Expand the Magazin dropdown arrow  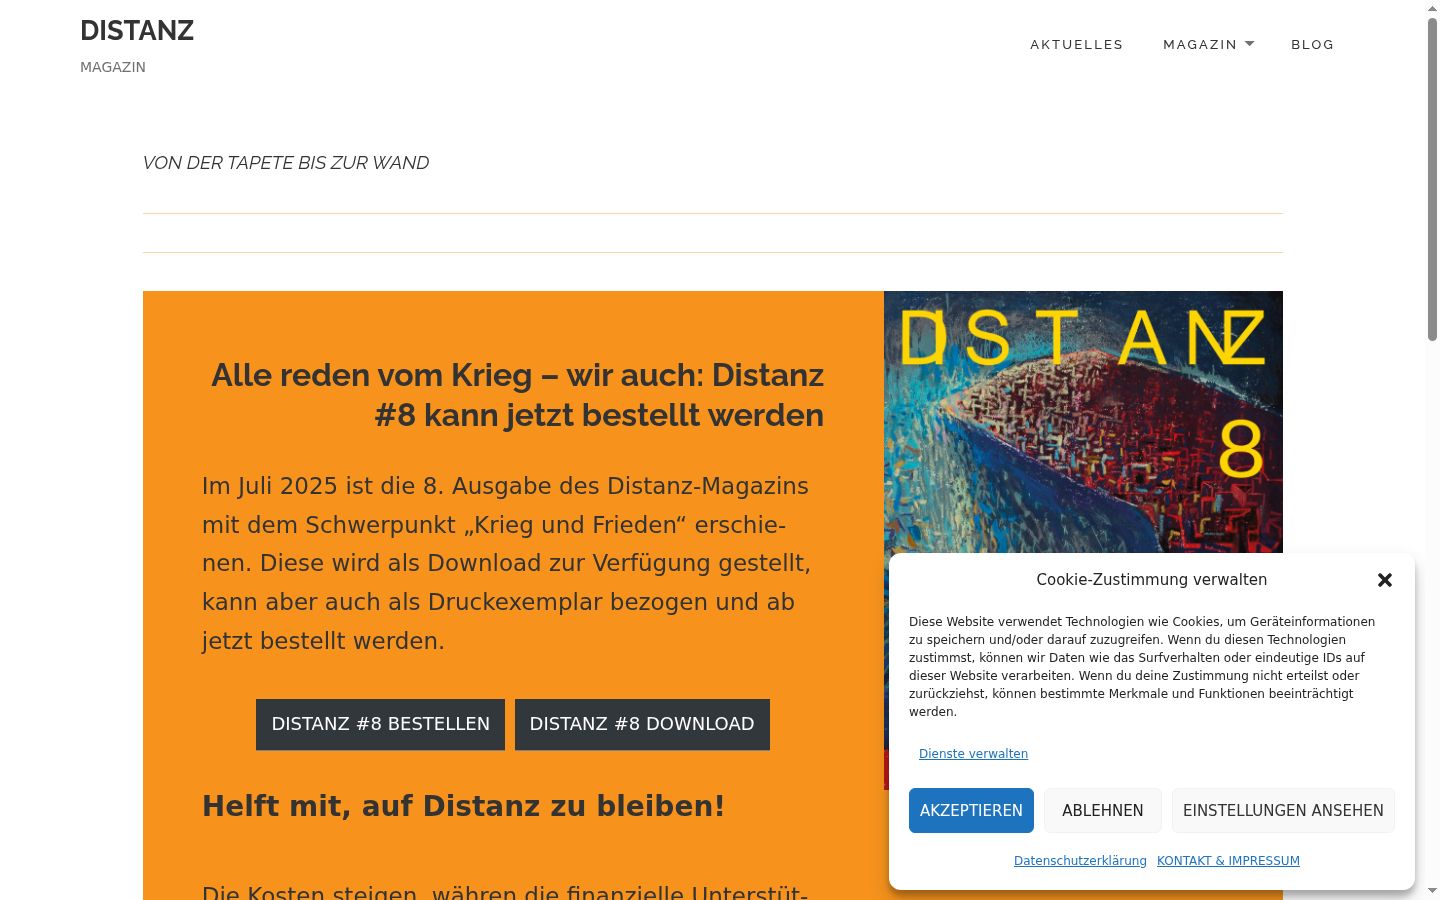(1249, 44)
